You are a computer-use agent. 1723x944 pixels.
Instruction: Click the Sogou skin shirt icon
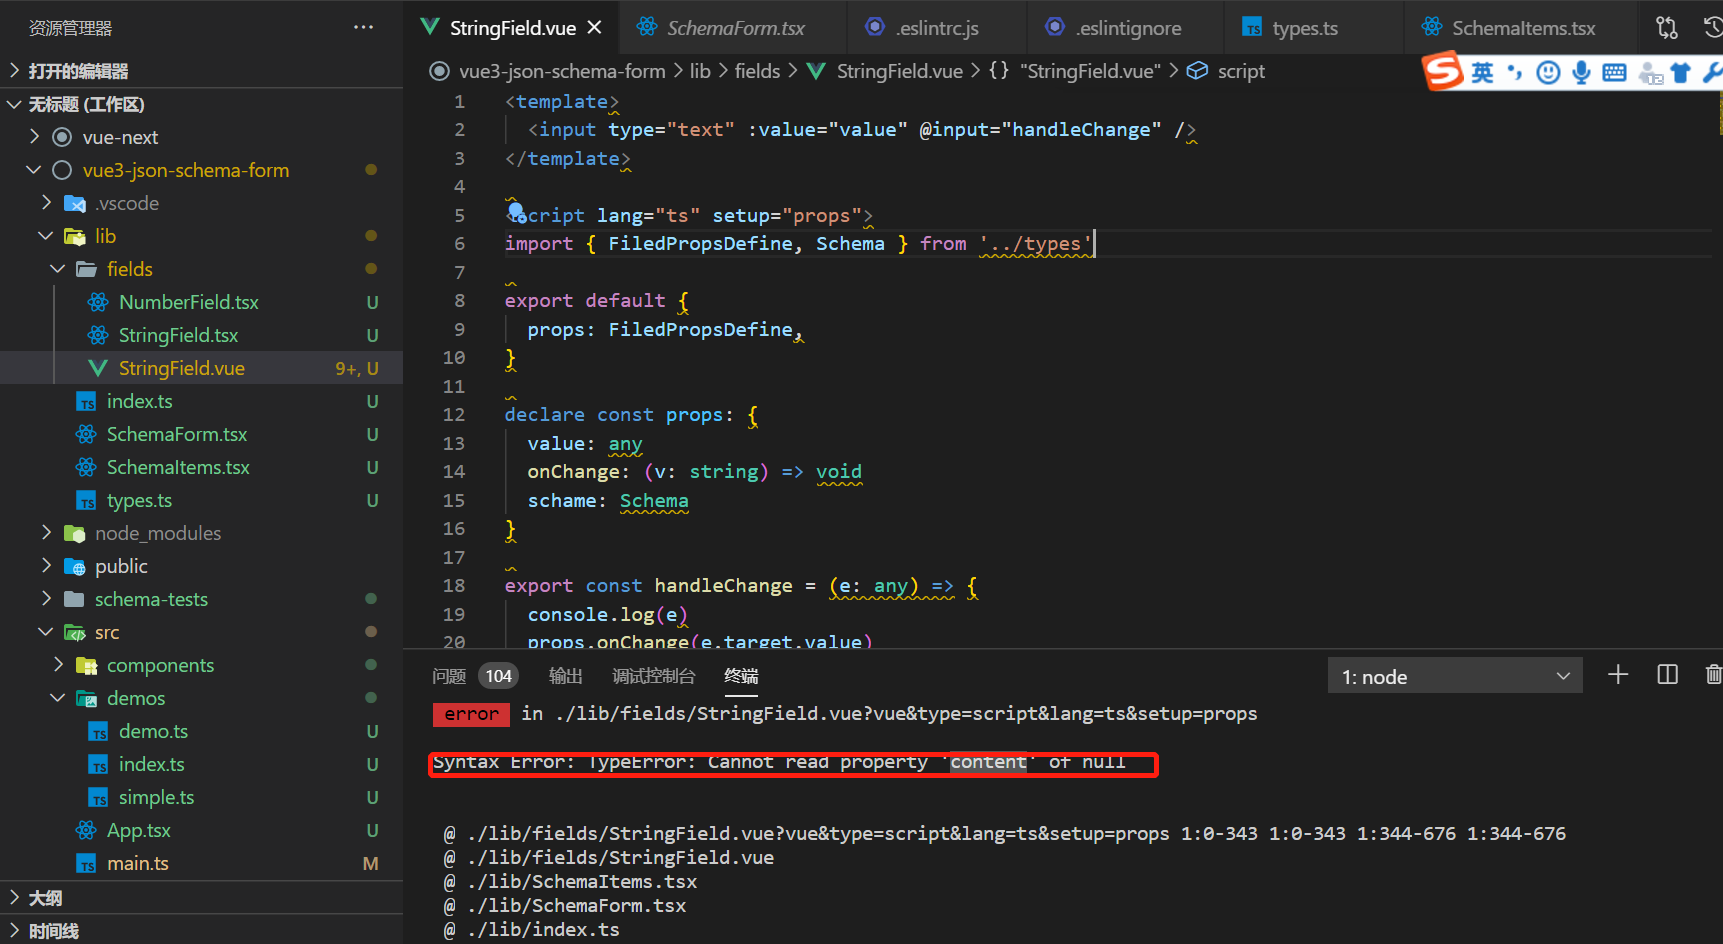(1681, 72)
